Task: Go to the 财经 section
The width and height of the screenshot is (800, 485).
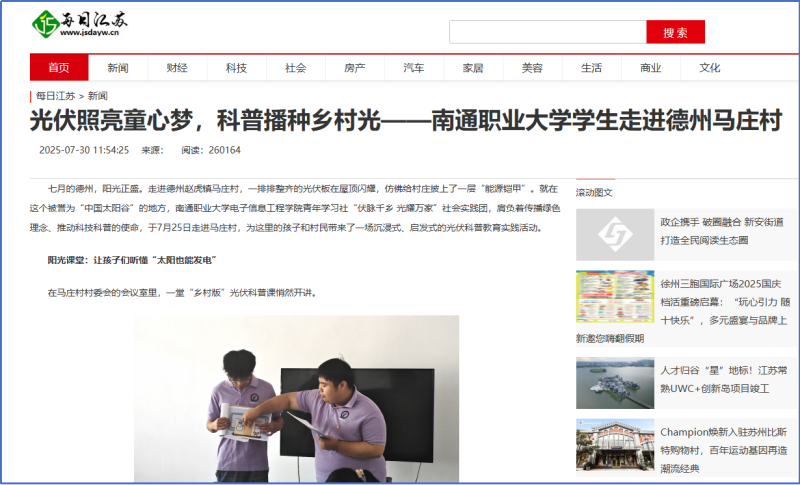Action: [x=177, y=68]
